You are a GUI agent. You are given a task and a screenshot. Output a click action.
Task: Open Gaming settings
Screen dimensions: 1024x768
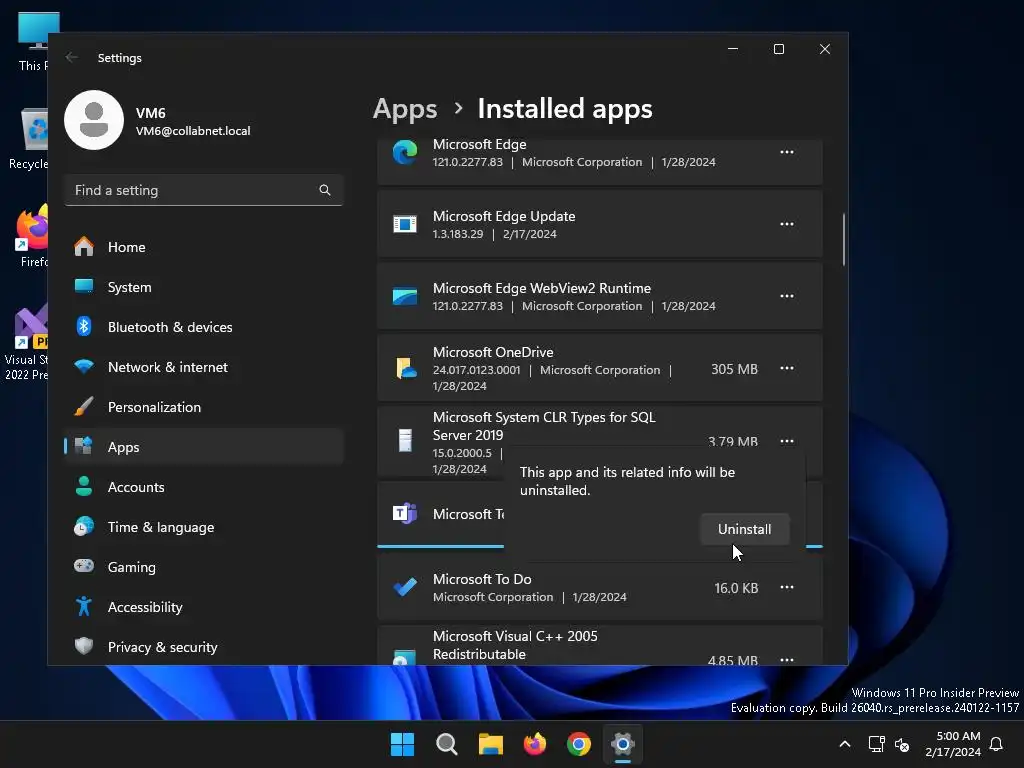click(204, 567)
